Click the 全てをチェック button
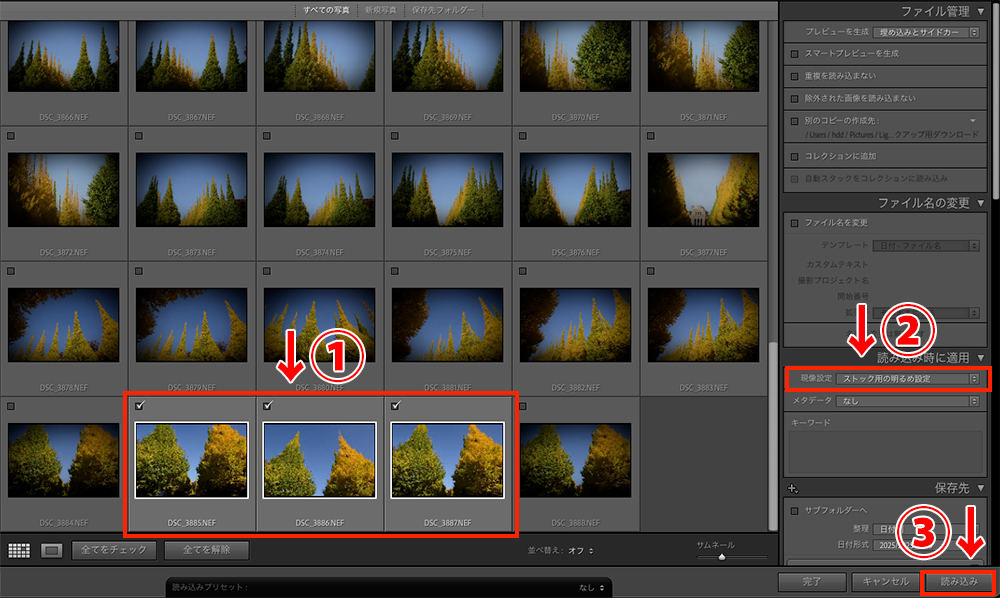 coord(114,550)
